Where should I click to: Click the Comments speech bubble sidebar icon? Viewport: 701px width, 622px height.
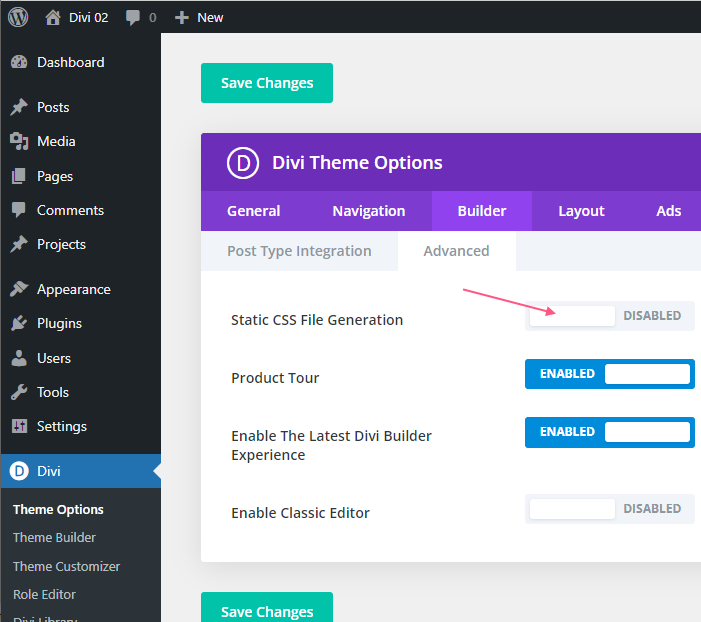(x=19, y=210)
